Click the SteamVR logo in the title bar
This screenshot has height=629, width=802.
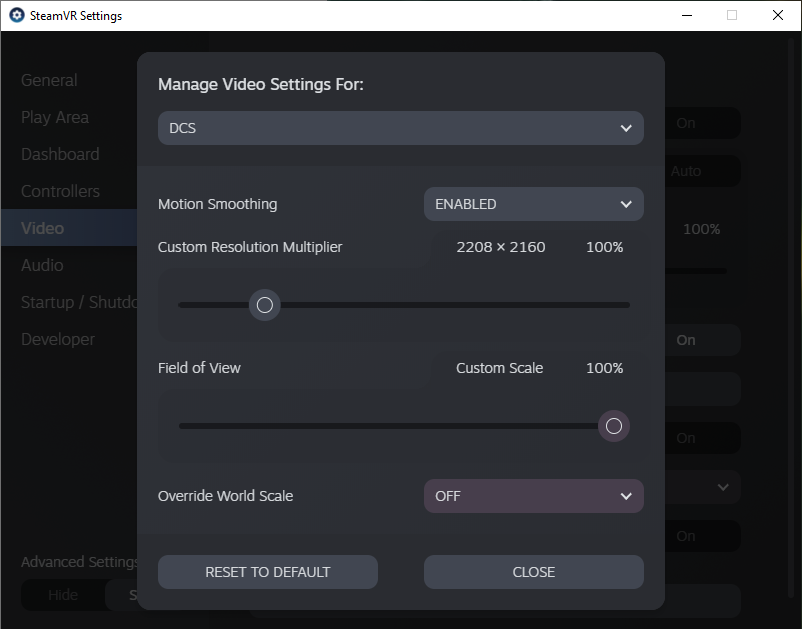tap(17, 15)
